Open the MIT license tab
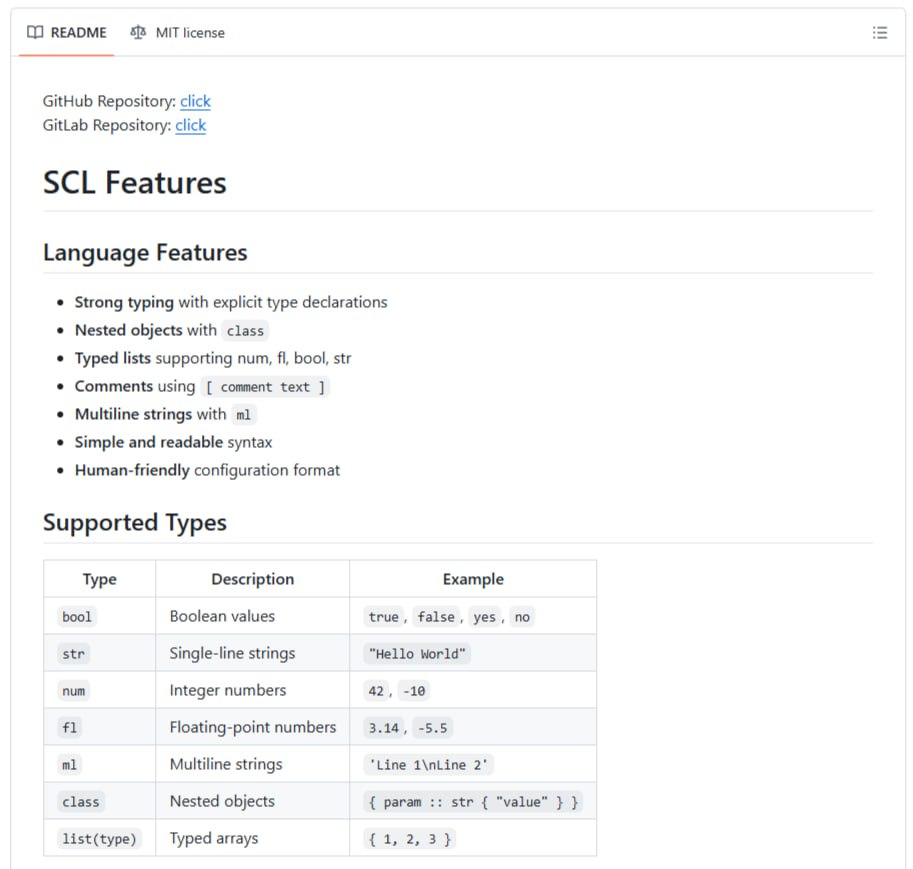The height and width of the screenshot is (869, 913). [178, 33]
